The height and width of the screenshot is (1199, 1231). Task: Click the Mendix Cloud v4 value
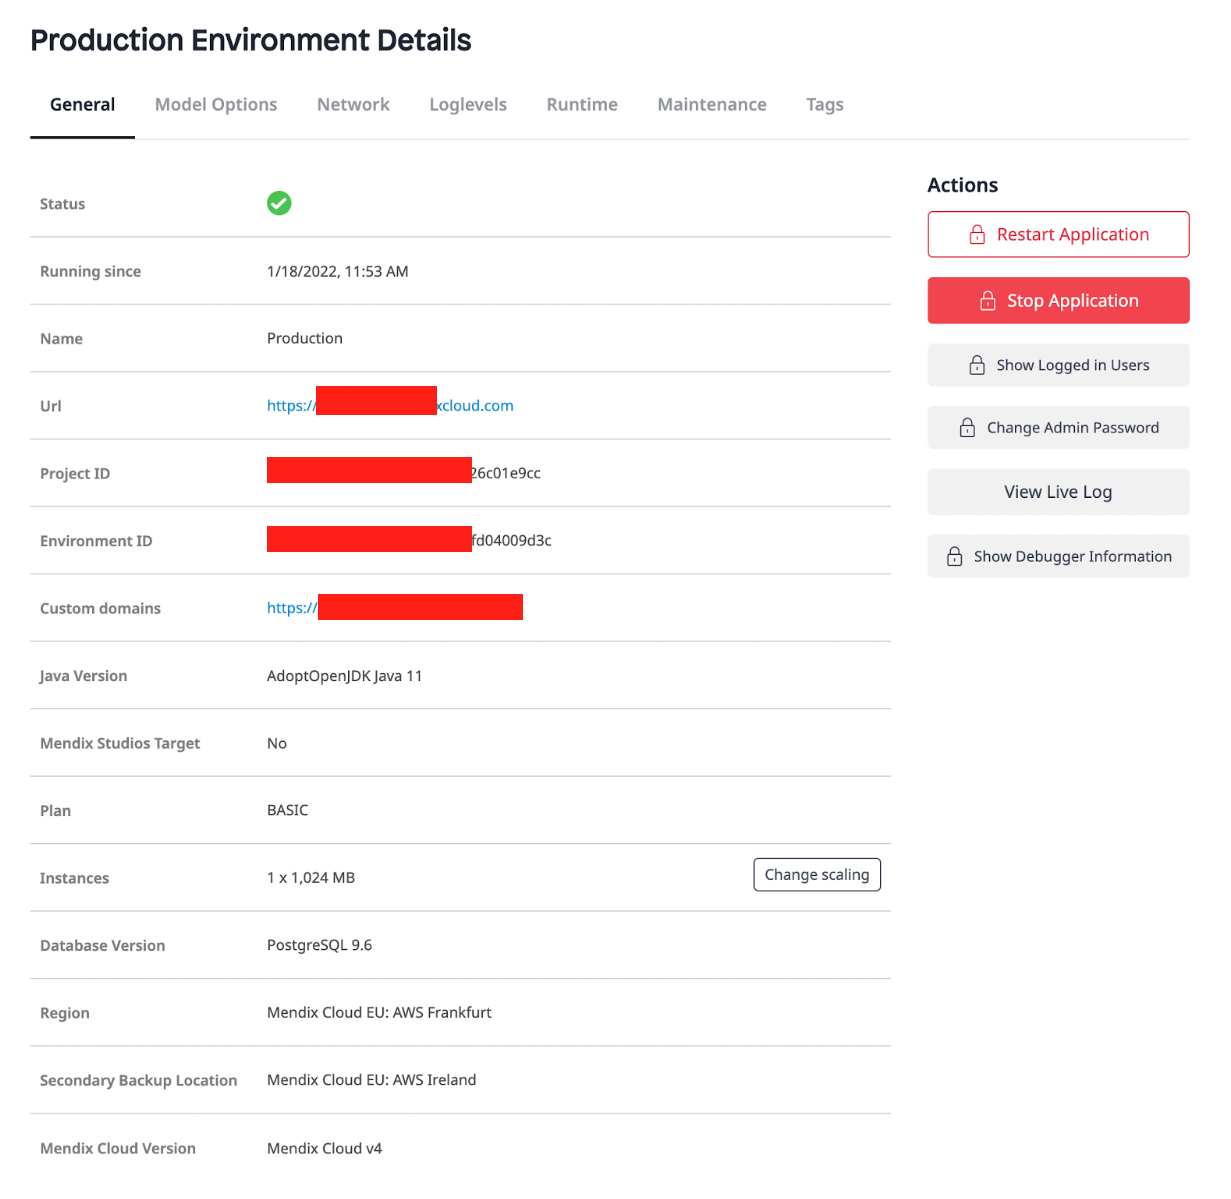[325, 1148]
